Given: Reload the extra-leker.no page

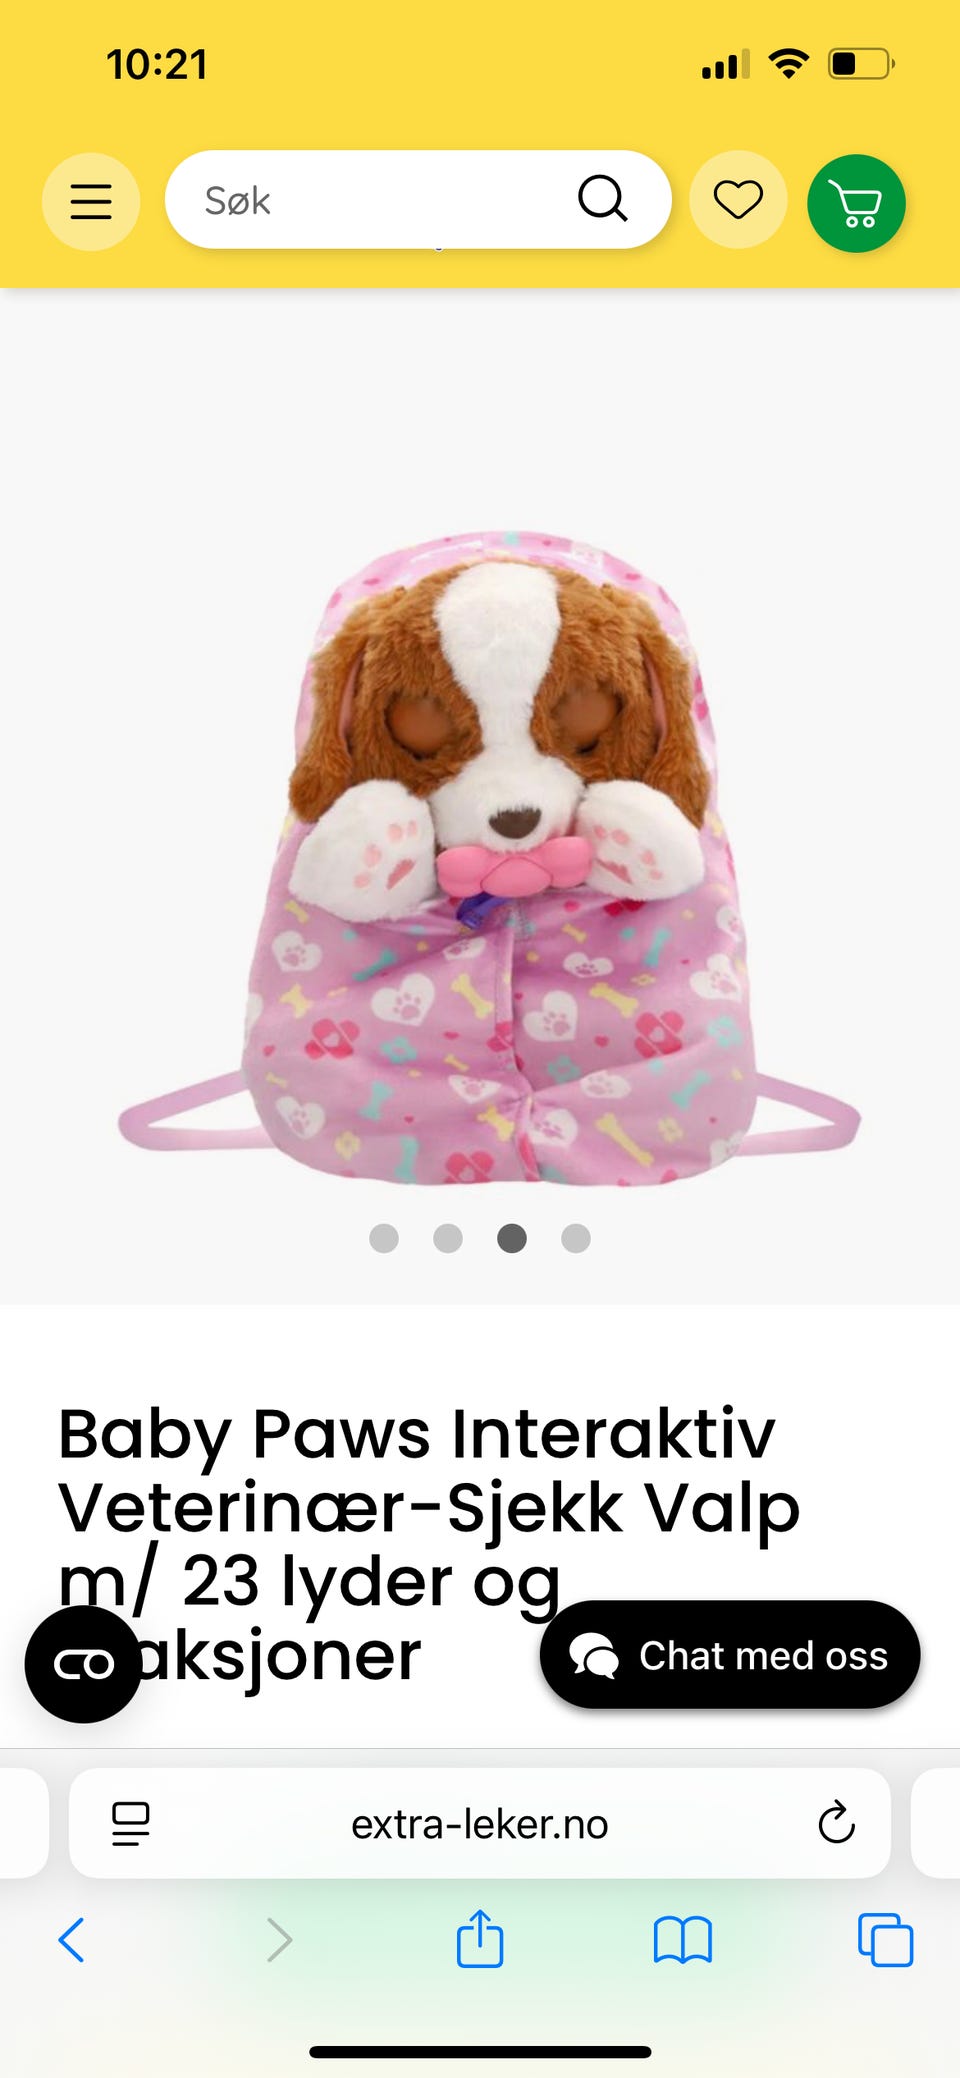Looking at the screenshot, I should [836, 1823].
